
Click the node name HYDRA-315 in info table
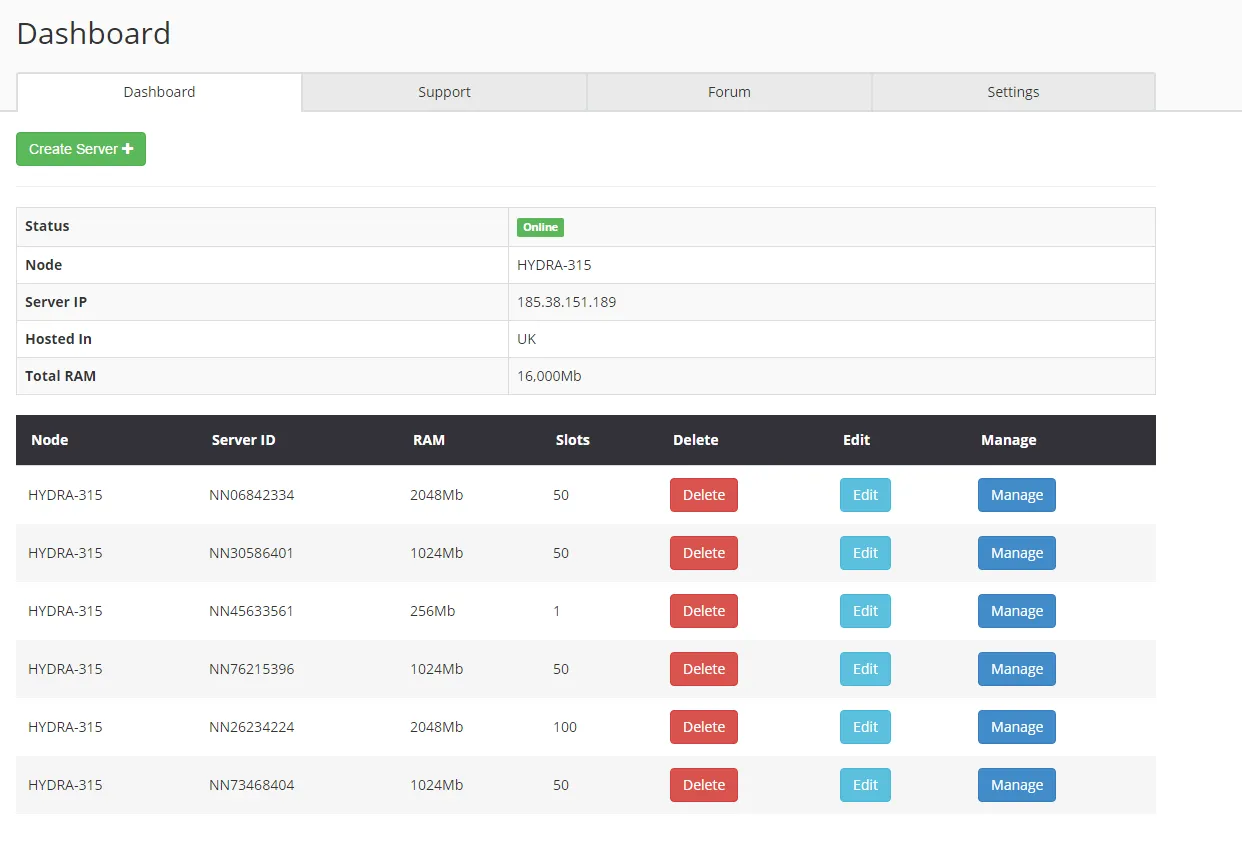554,265
